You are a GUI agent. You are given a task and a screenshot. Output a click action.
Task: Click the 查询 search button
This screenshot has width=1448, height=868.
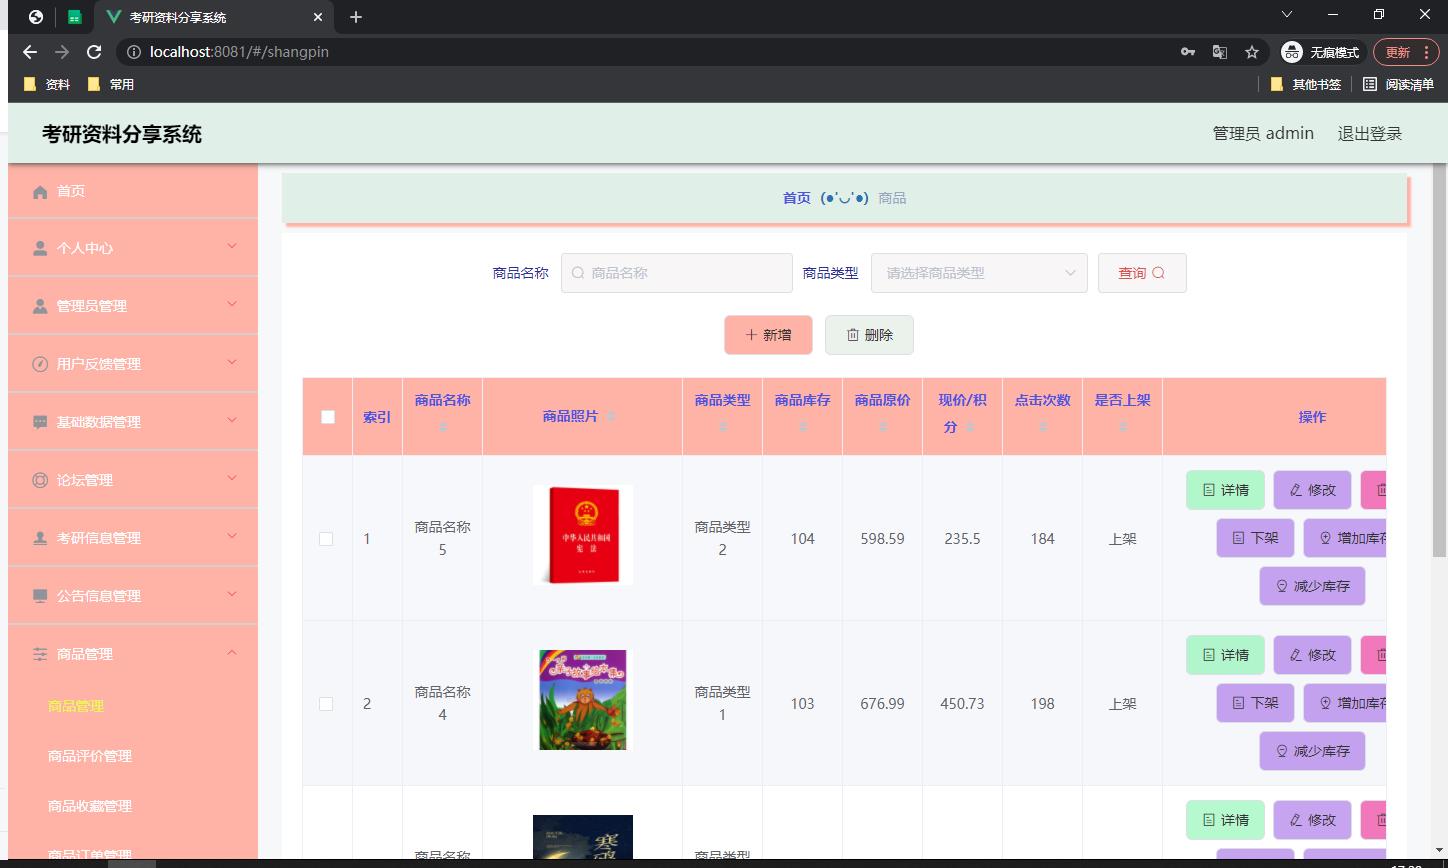point(1142,273)
